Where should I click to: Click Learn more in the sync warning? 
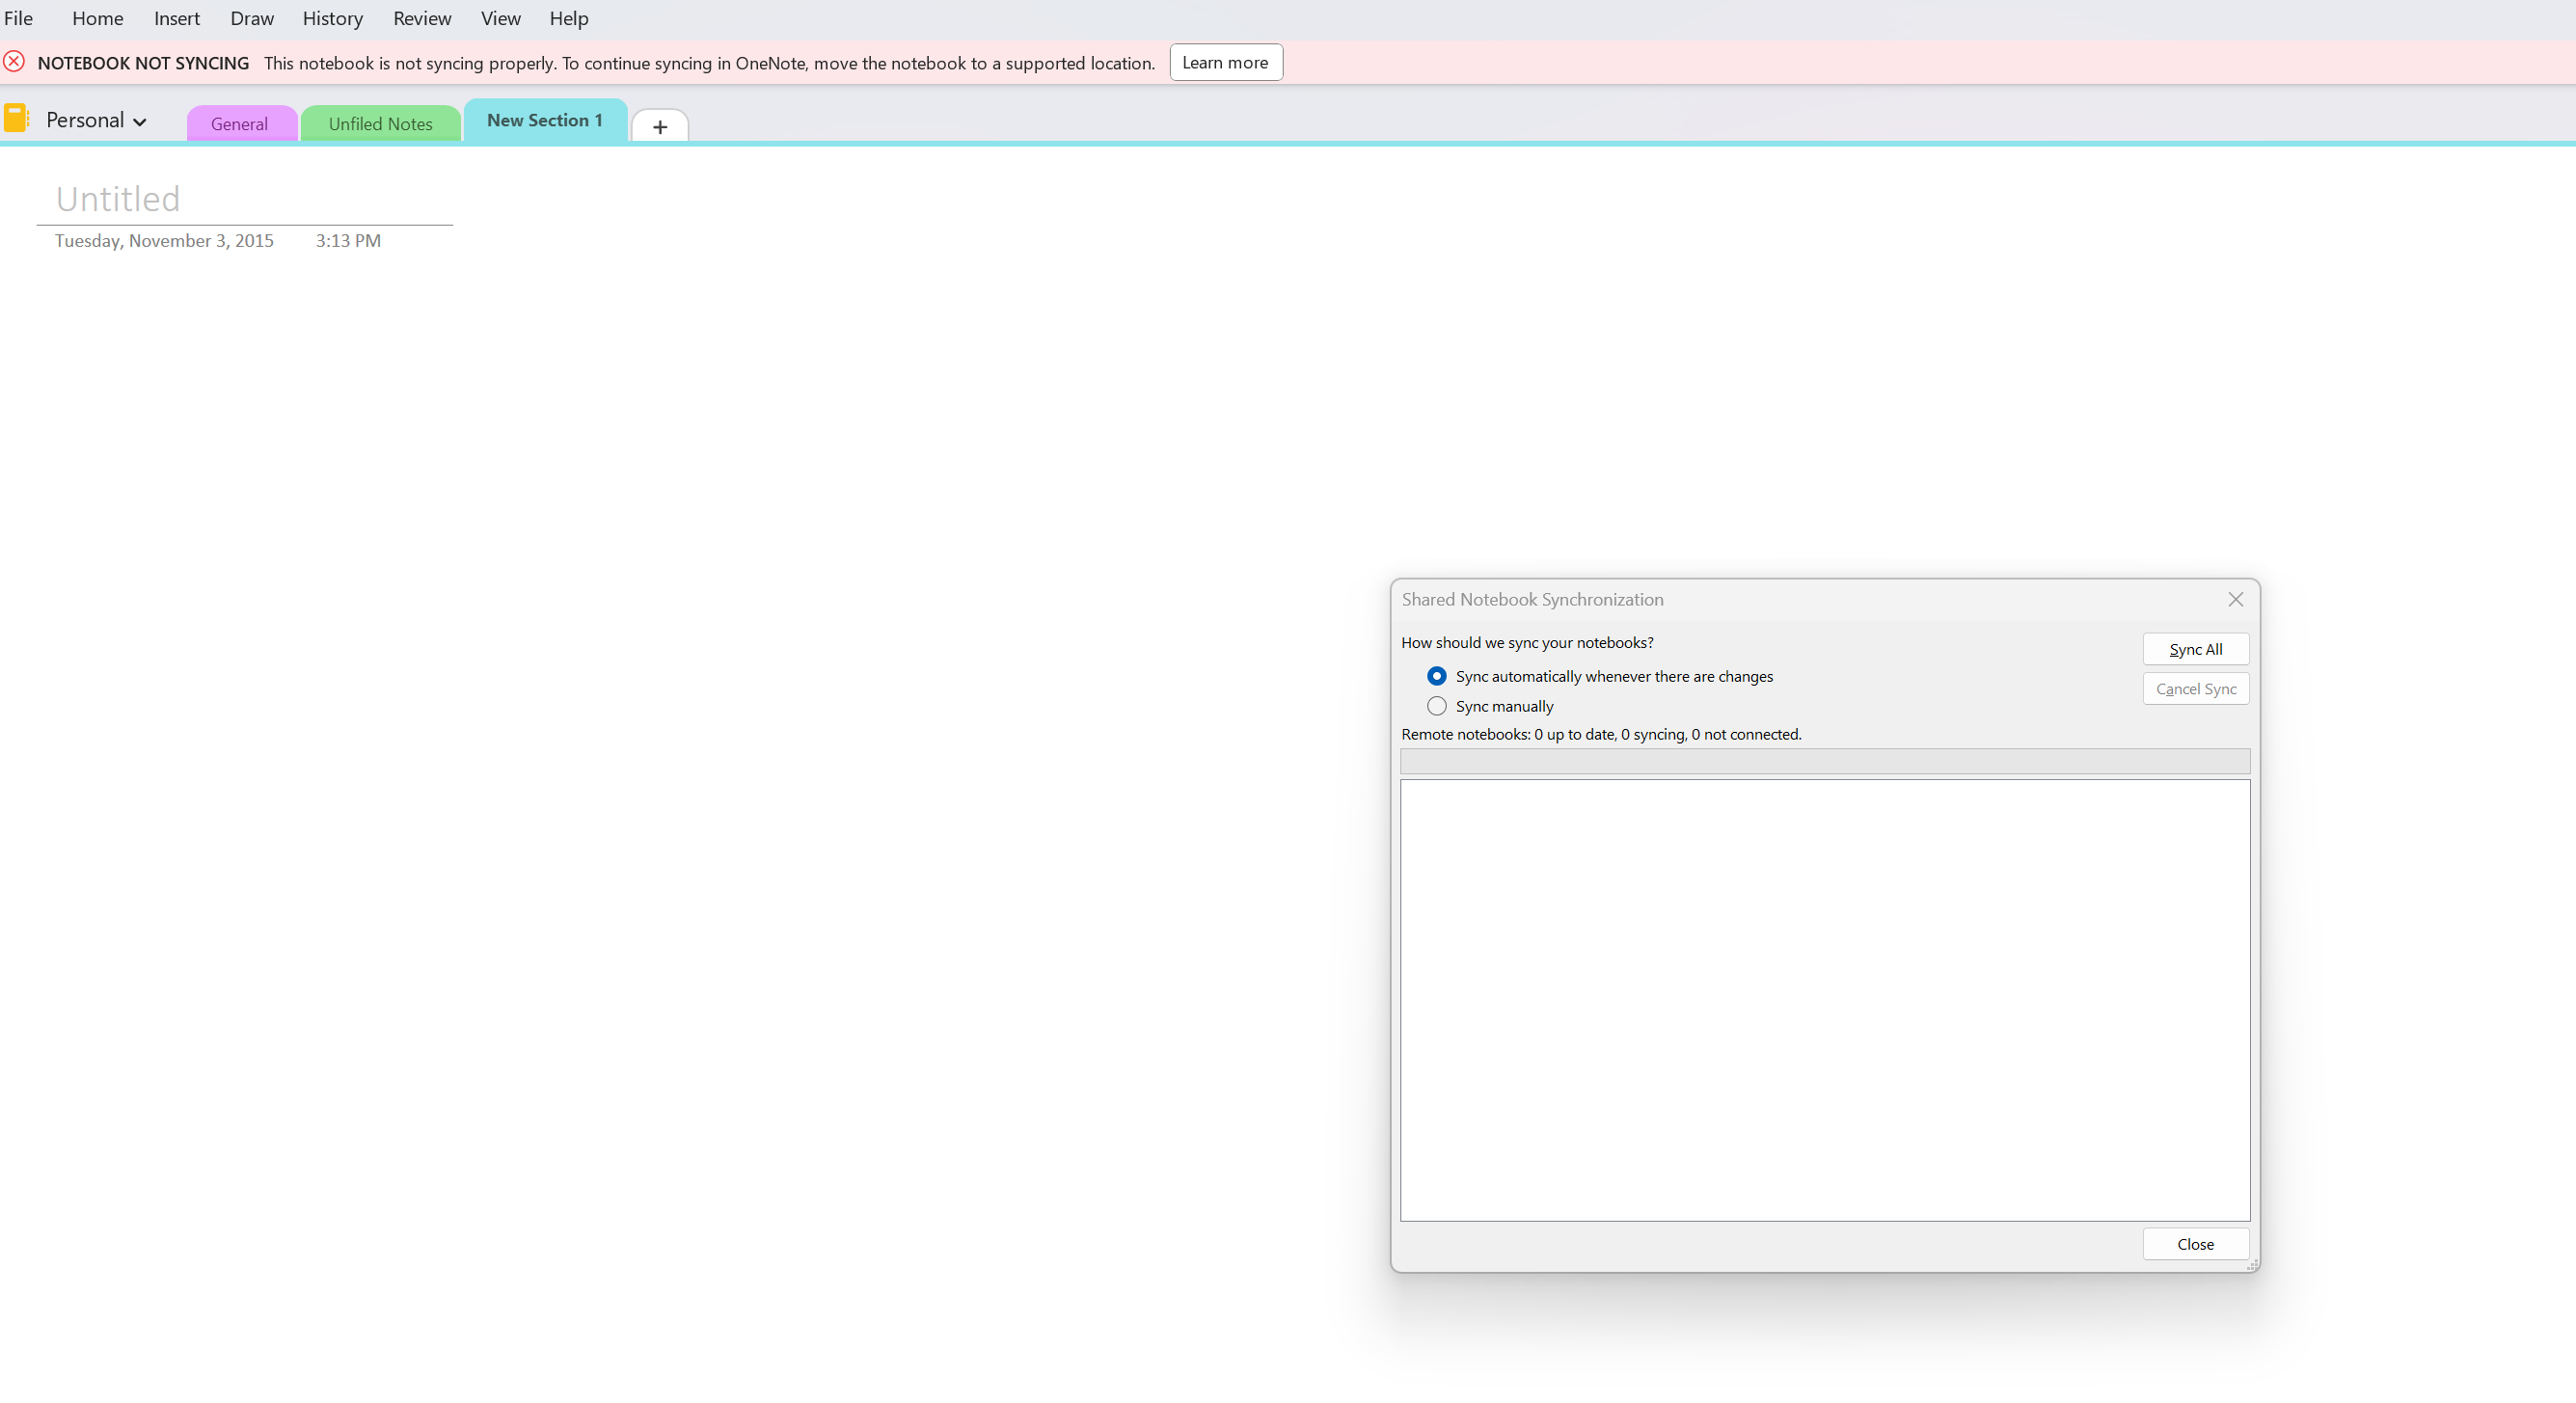1225,62
